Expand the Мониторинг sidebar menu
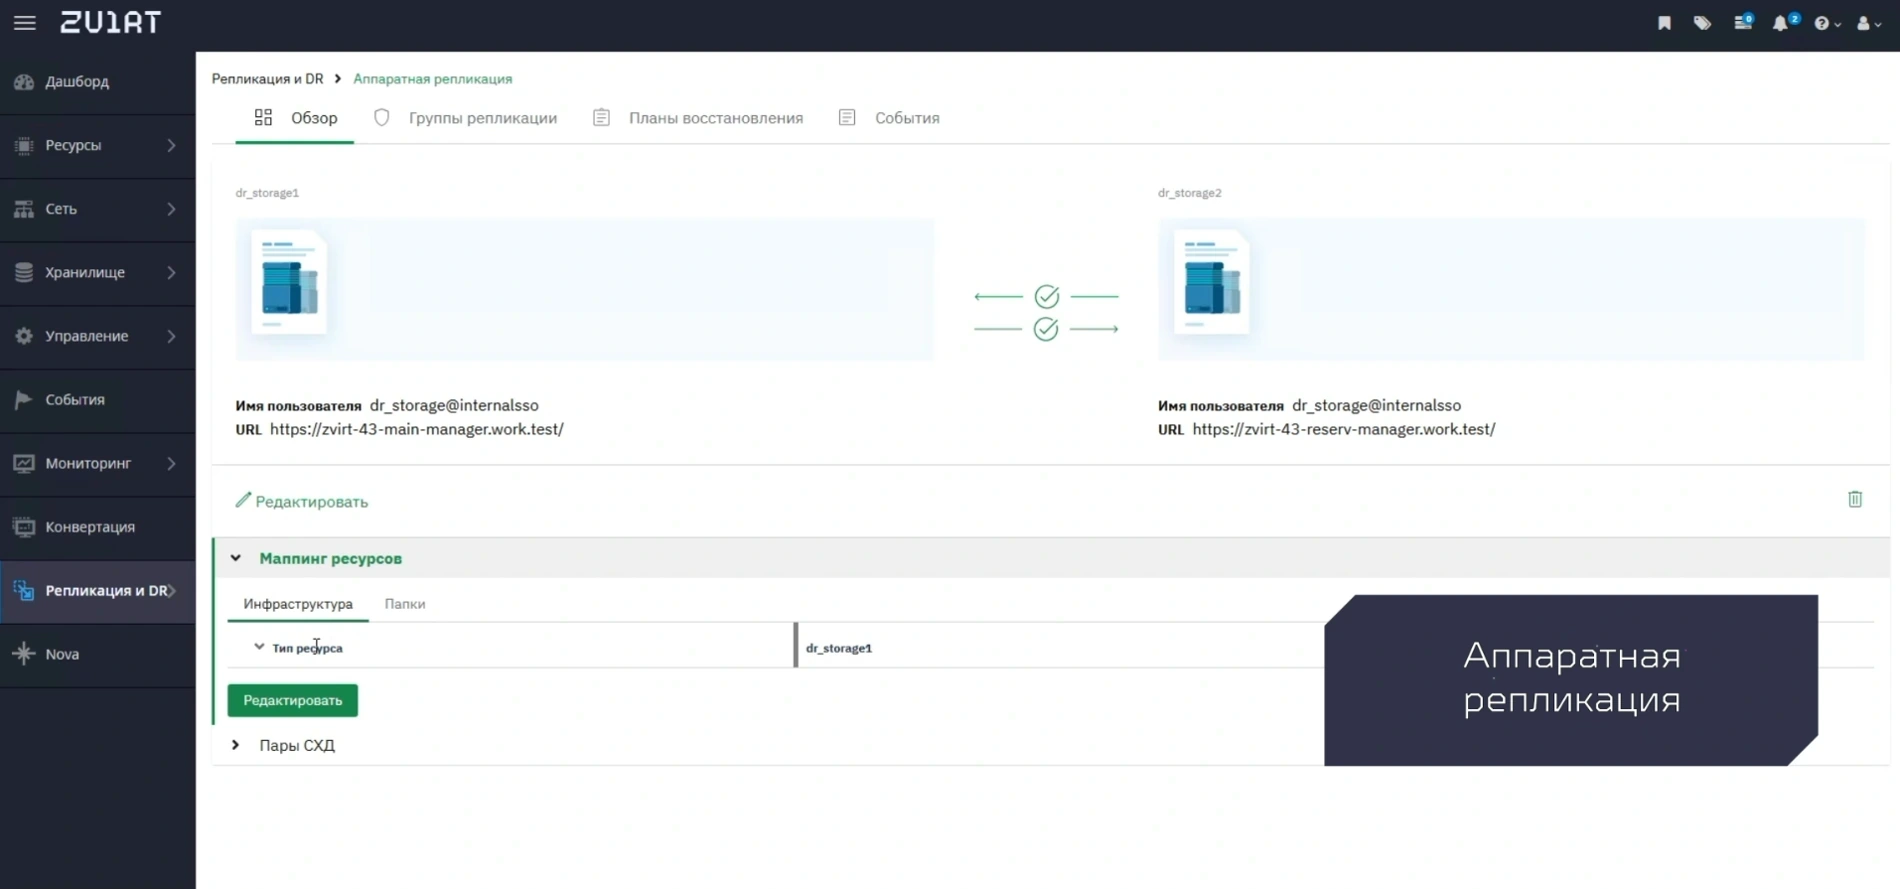Image resolution: width=1900 pixels, height=889 pixels. point(98,463)
